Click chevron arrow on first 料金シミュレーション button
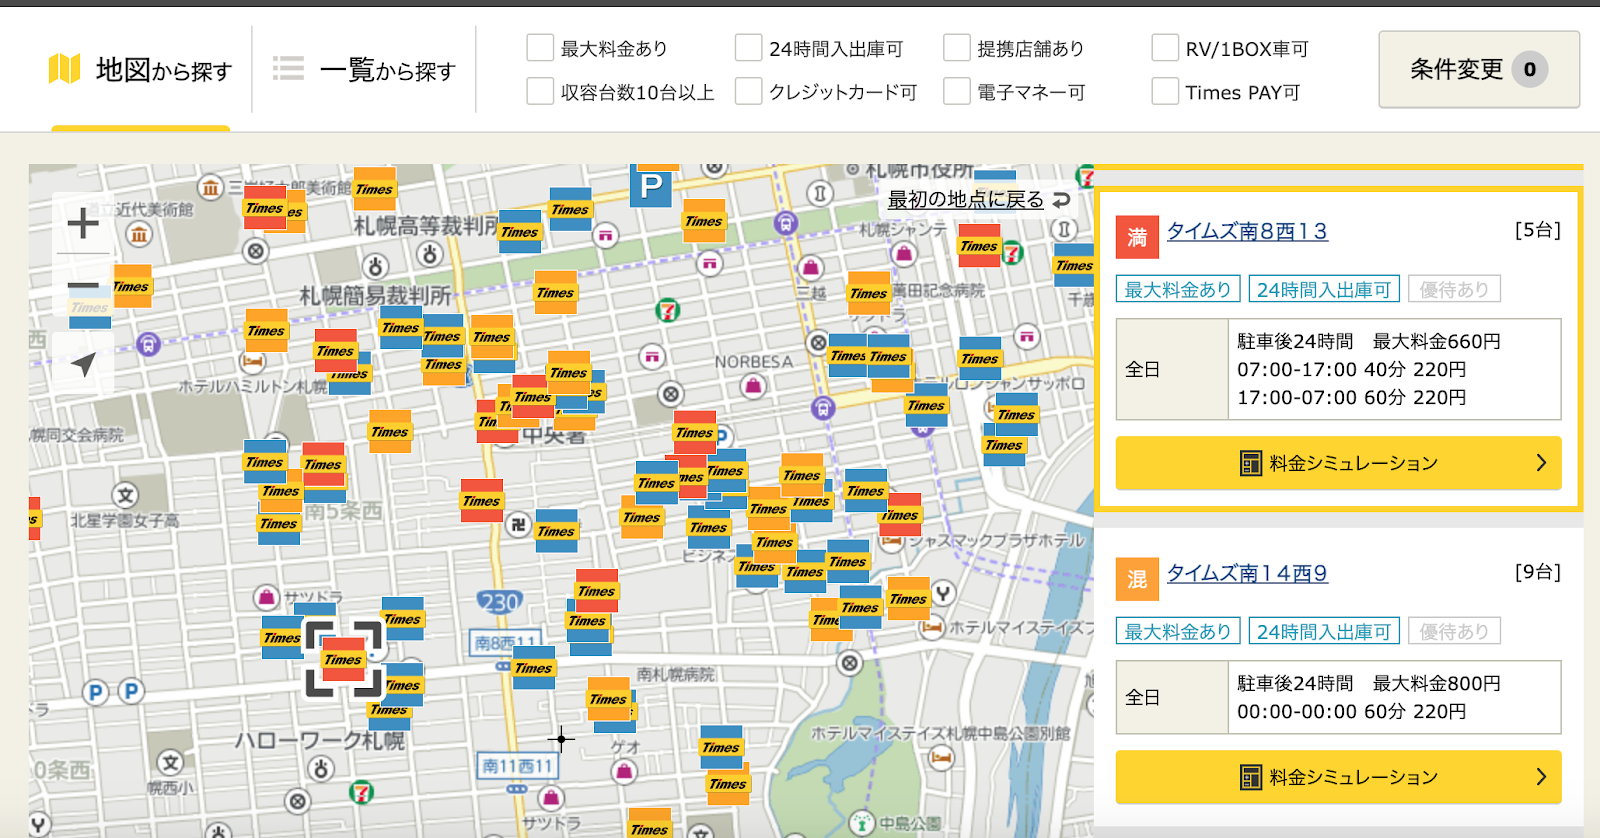1600x838 pixels. point(1541,463)
